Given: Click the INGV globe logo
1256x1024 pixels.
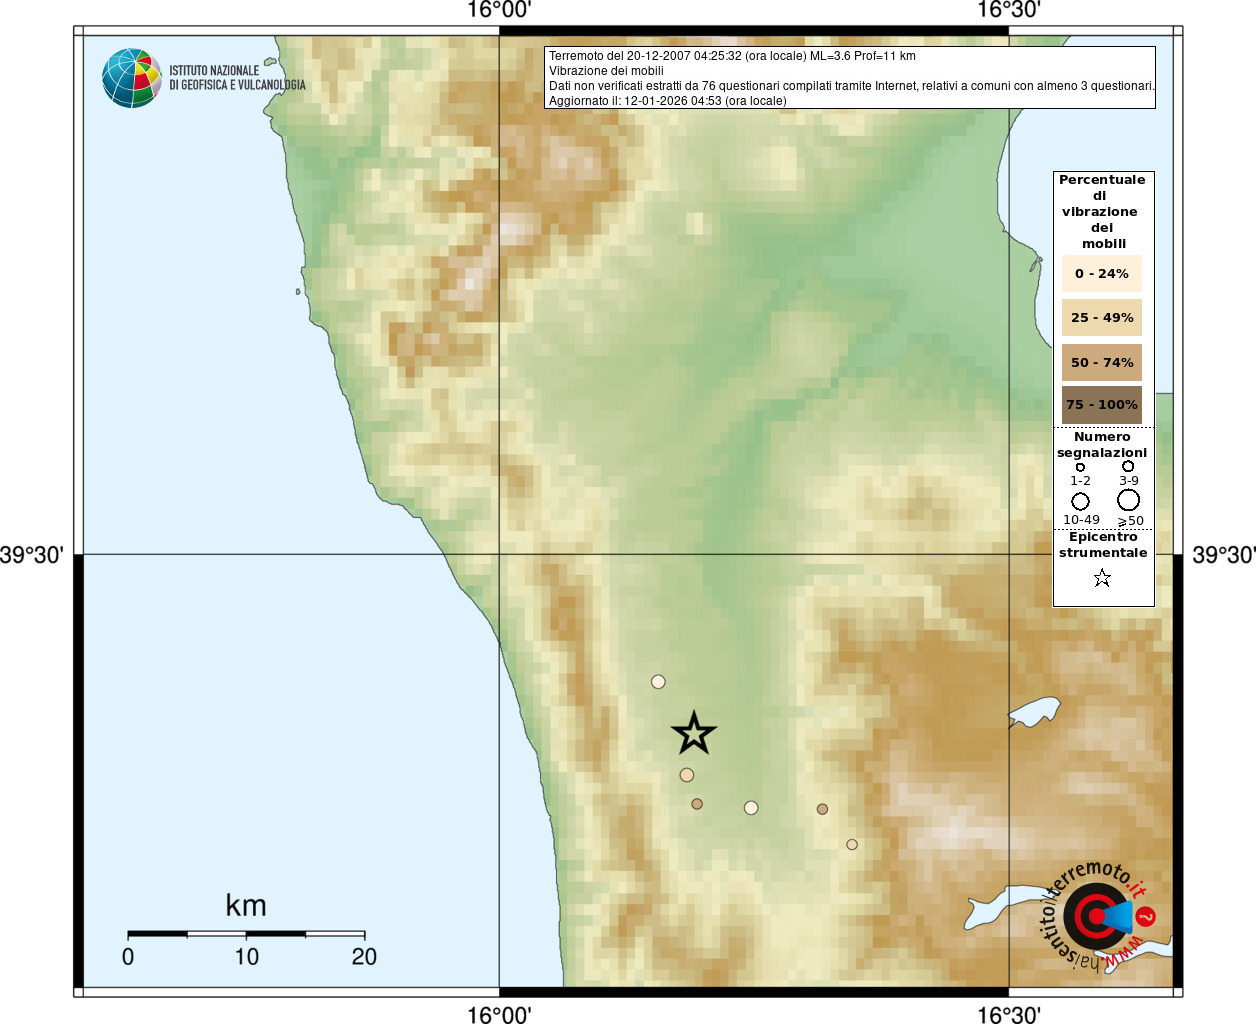Looking at the screenshot, I should coord(132,78).
